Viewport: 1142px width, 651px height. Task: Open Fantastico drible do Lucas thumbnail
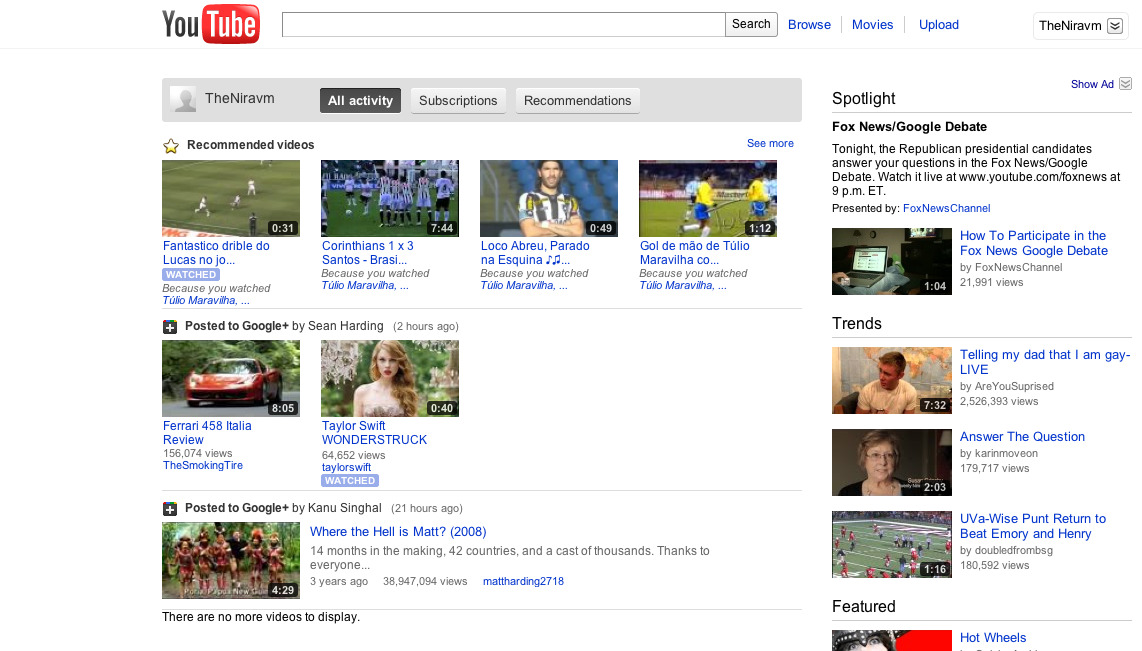pos(231,199)
